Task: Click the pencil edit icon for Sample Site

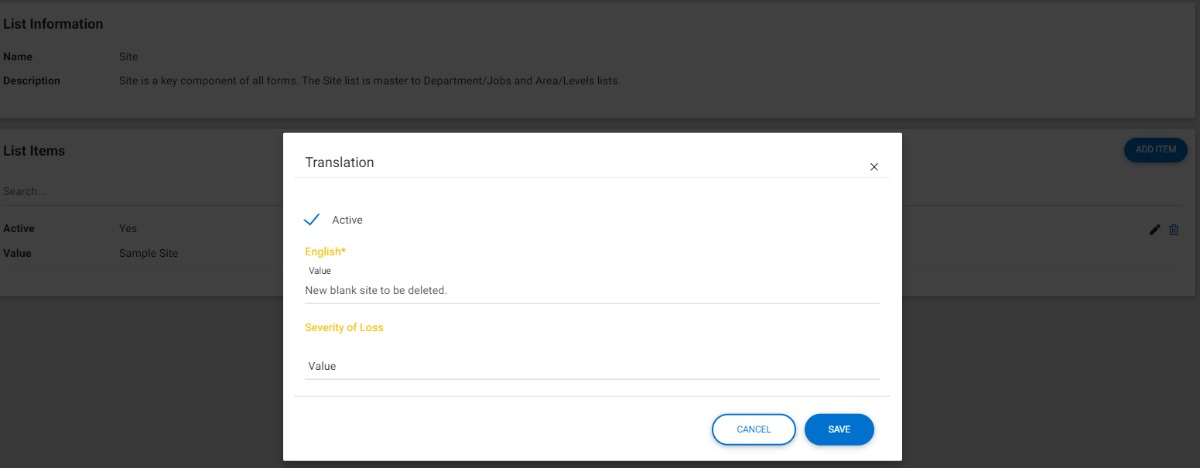Action: point(1155,230)
